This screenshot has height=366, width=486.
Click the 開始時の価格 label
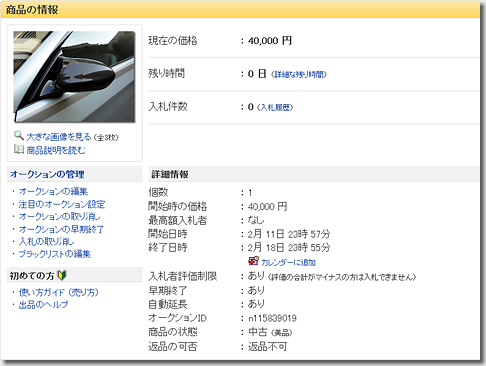pos(178,206)
